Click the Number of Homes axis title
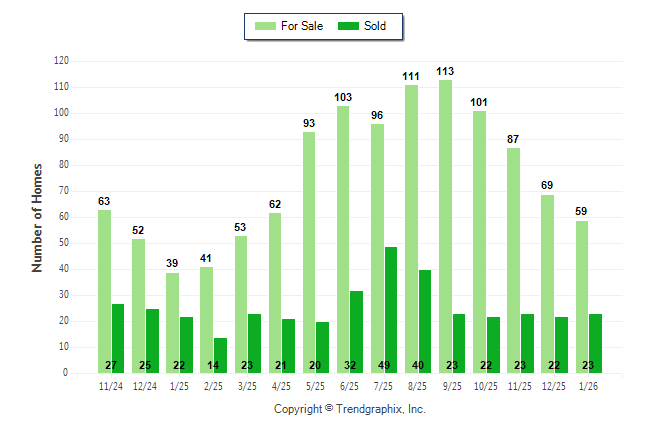This screenshot has width=646, height=434. point(37,217)
